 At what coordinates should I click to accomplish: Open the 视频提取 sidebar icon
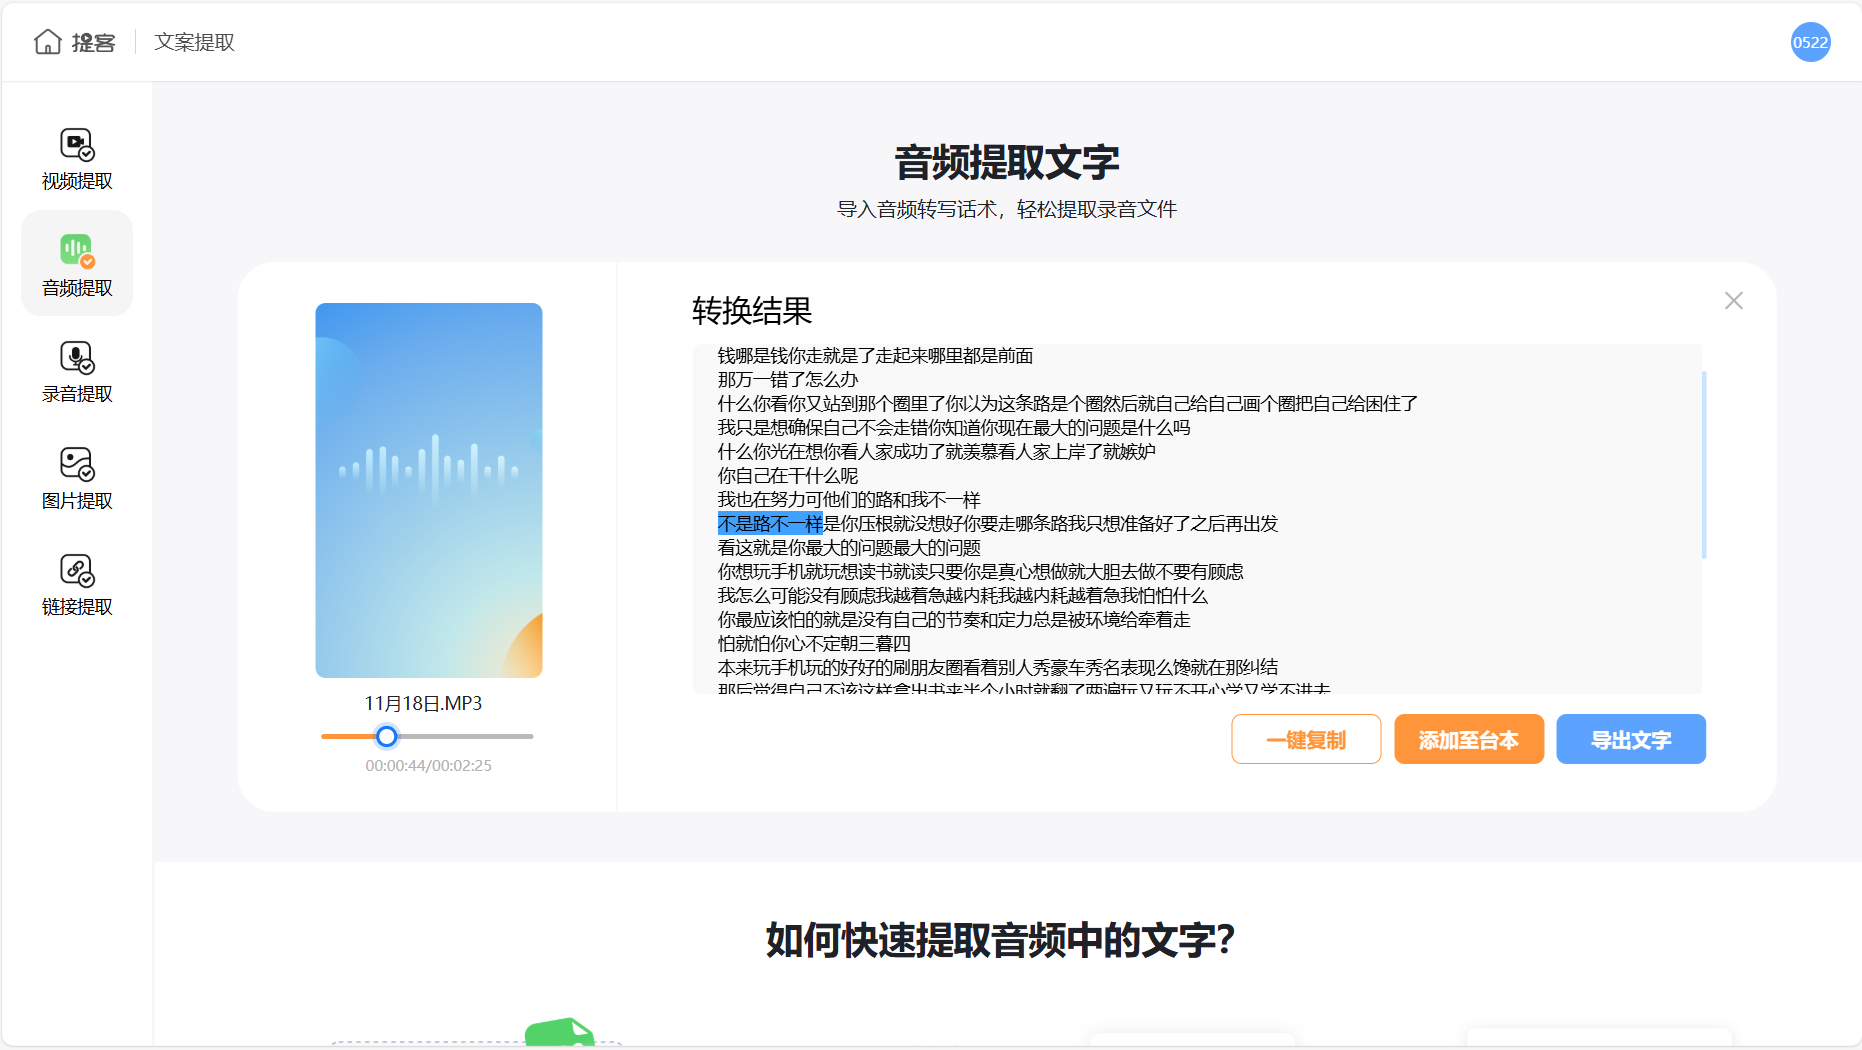77,145
